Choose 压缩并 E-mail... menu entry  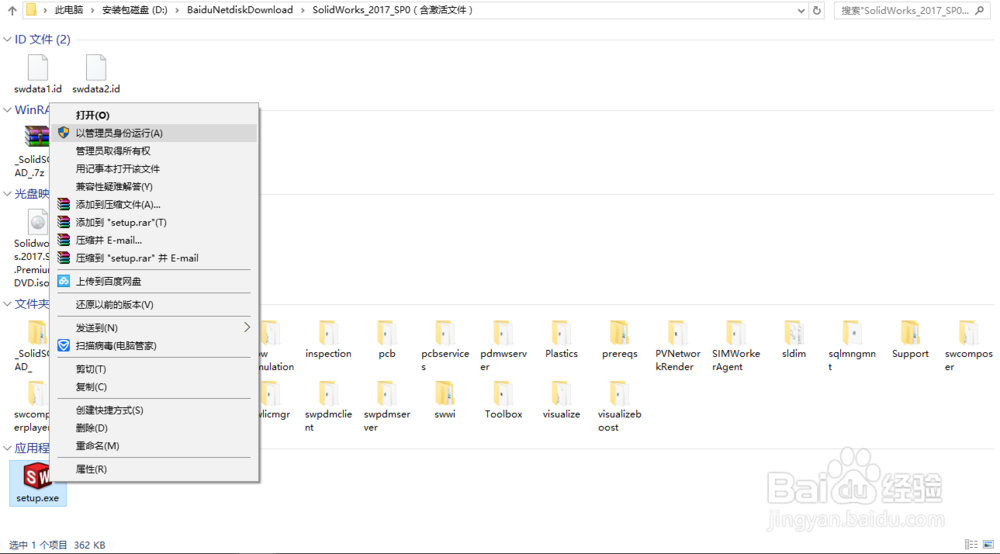(x=154, y=240)
